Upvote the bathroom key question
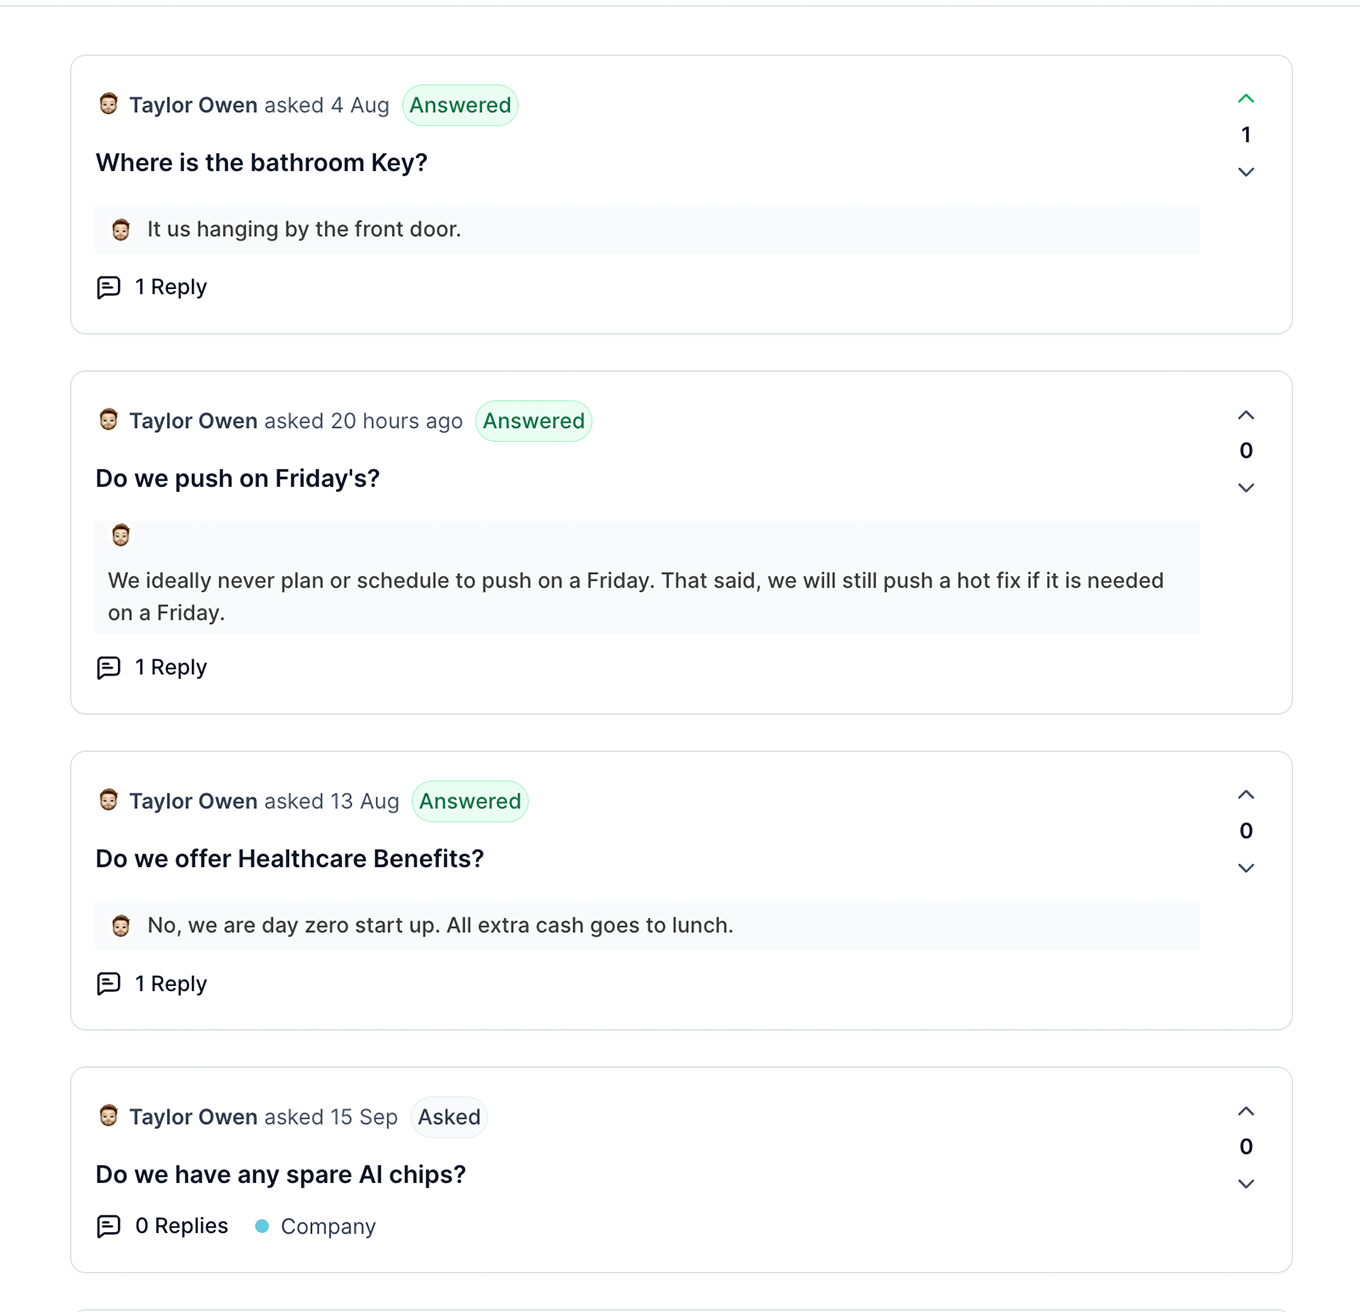 pyautogui.click(x=1246, y=99)
